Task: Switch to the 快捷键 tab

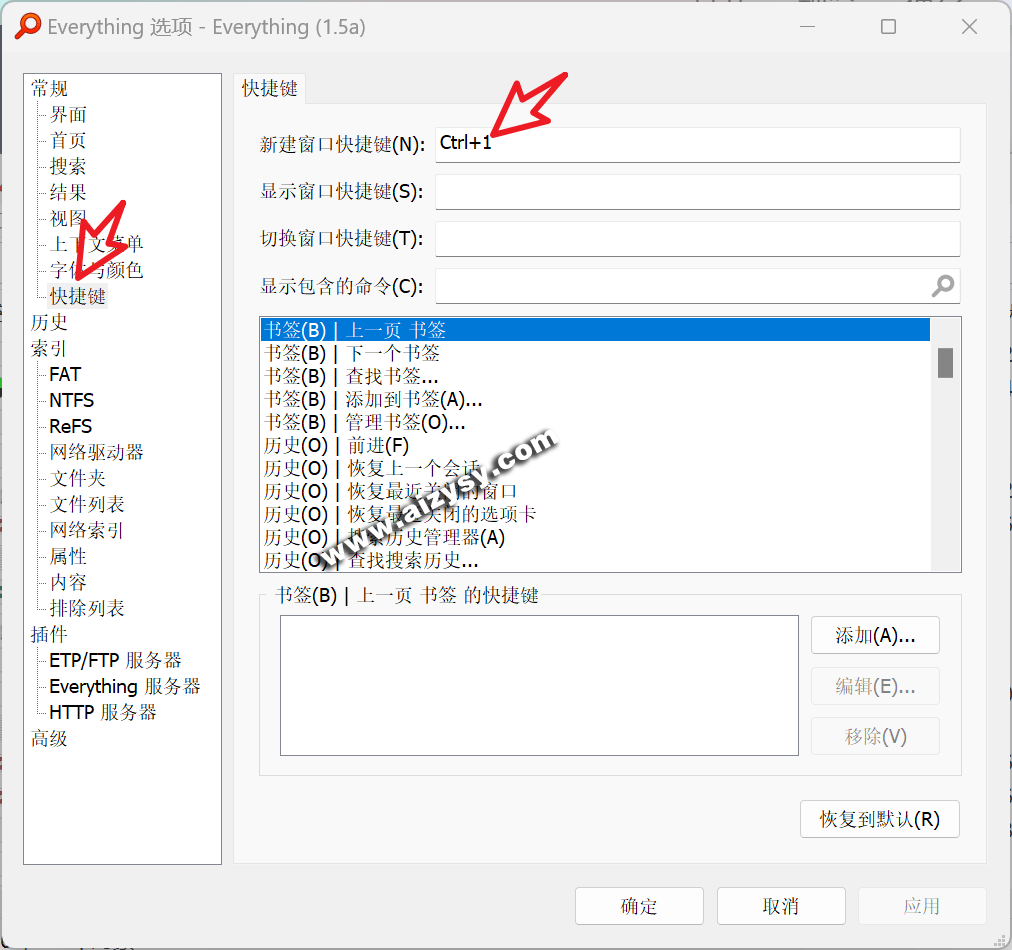Action: point(270,88)
